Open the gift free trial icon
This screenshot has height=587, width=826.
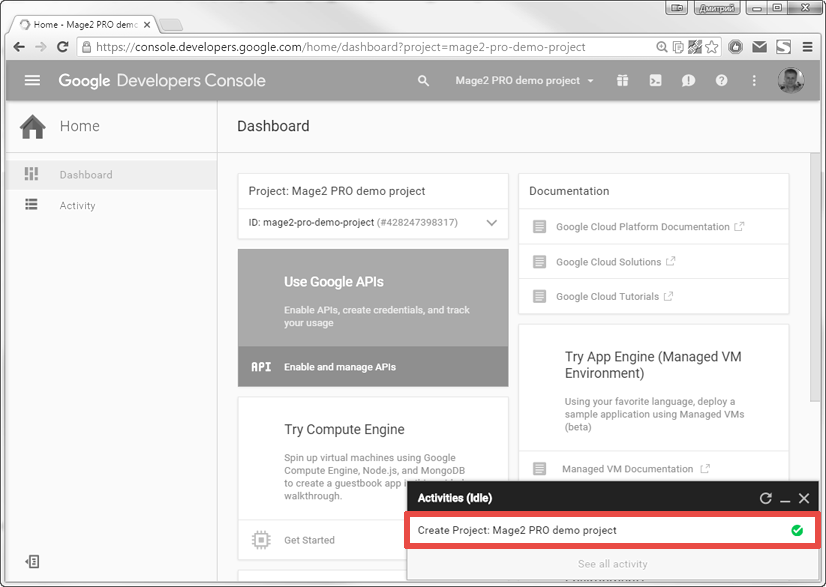(x=622, y=80)
